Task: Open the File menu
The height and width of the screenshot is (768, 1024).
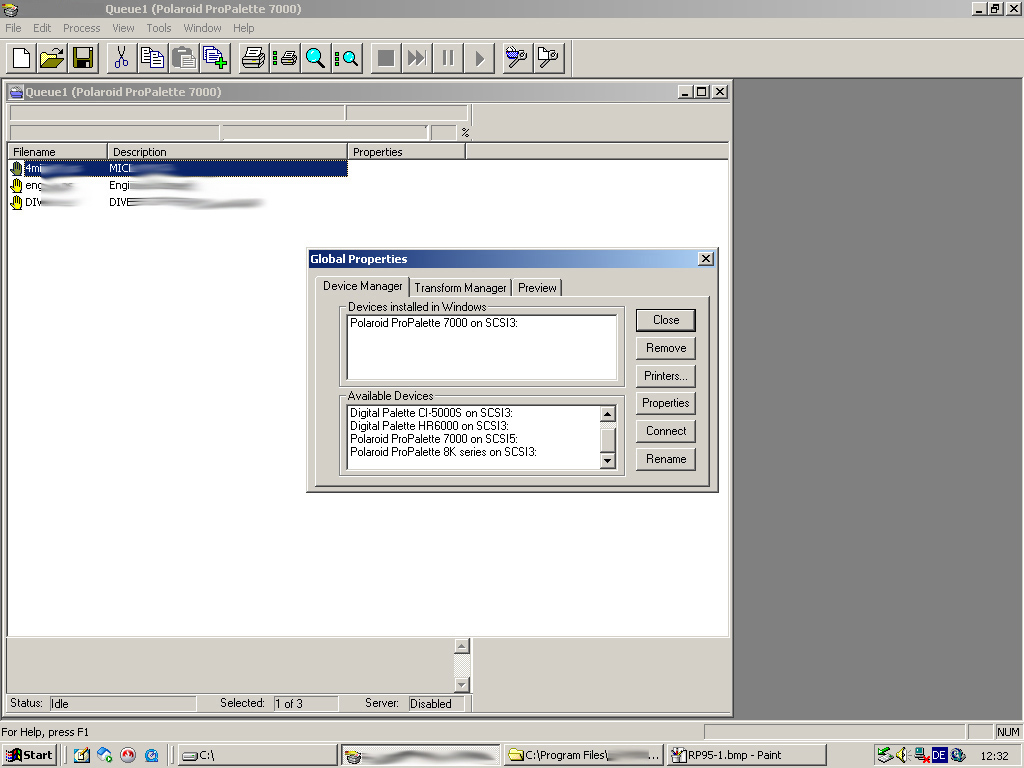Action: point(13,28)
